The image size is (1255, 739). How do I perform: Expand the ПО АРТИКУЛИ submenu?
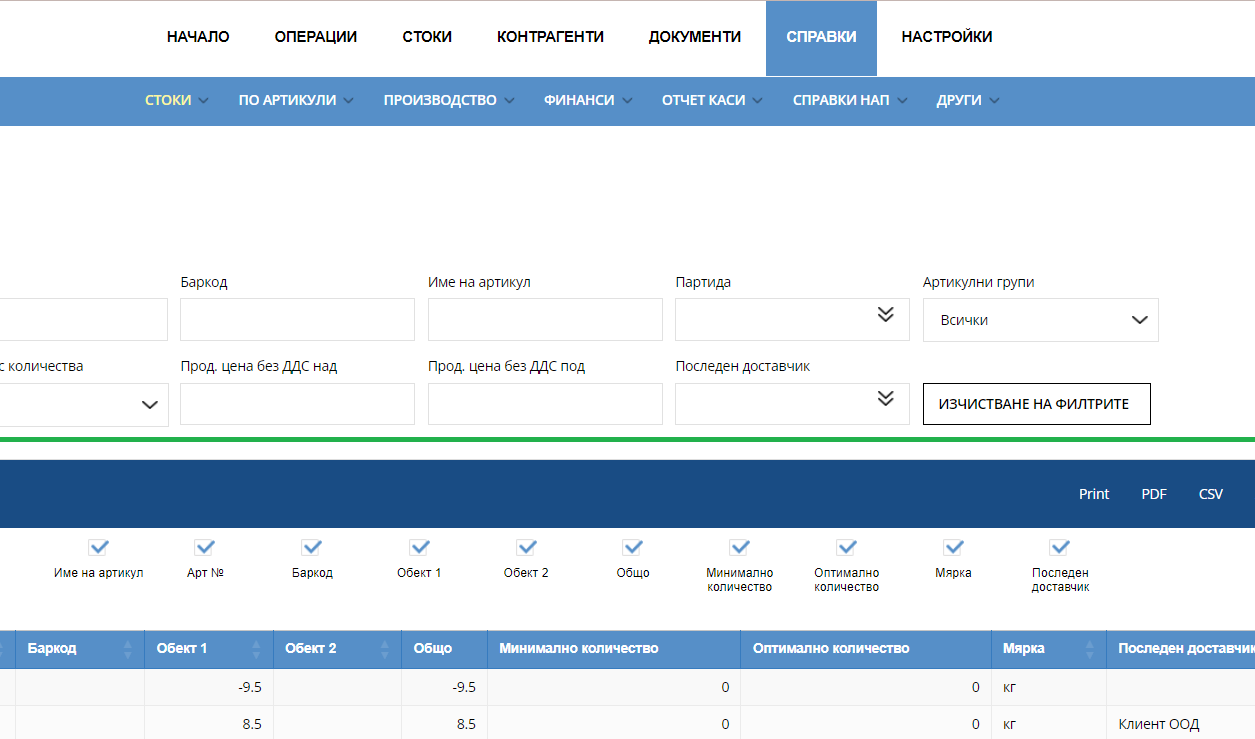pos(297,100)
